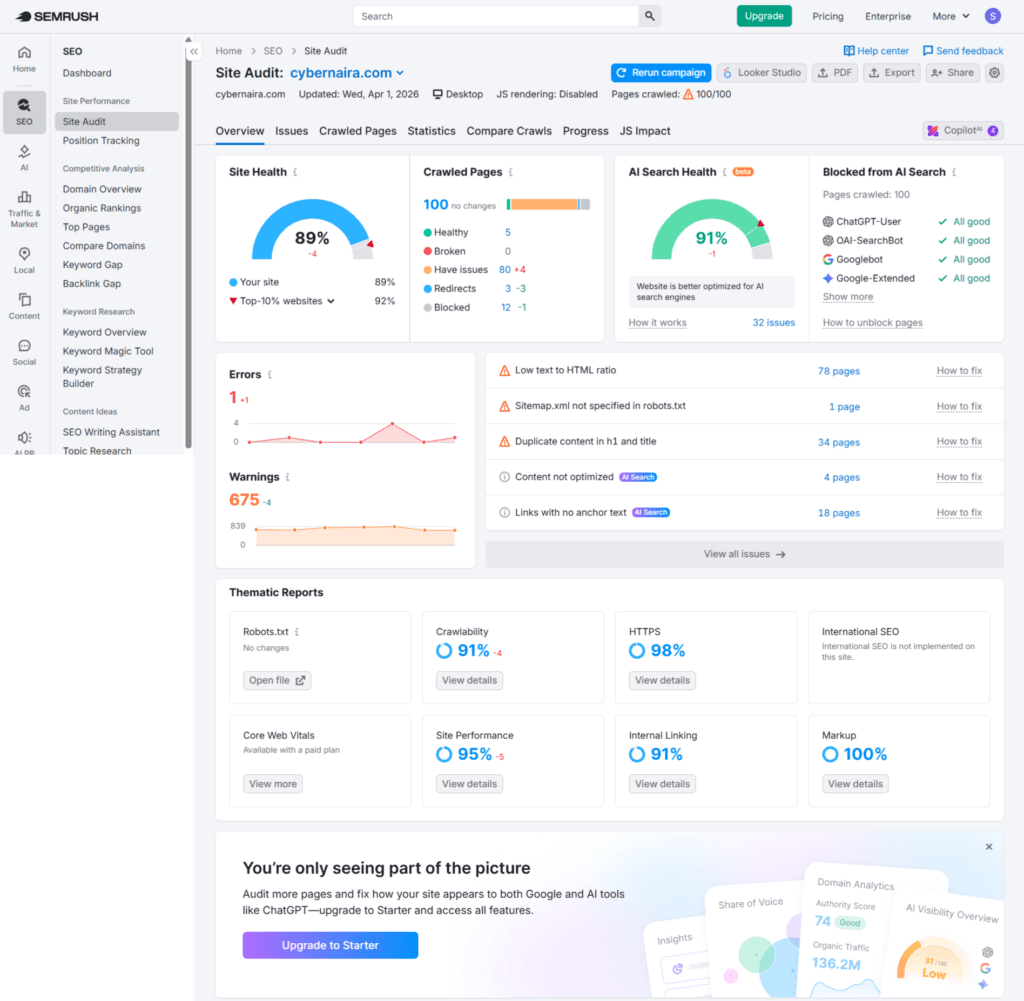Open the cybernaira.com domain dropdown
This screenshot has height=1001, width=1024.
[347, 72]
